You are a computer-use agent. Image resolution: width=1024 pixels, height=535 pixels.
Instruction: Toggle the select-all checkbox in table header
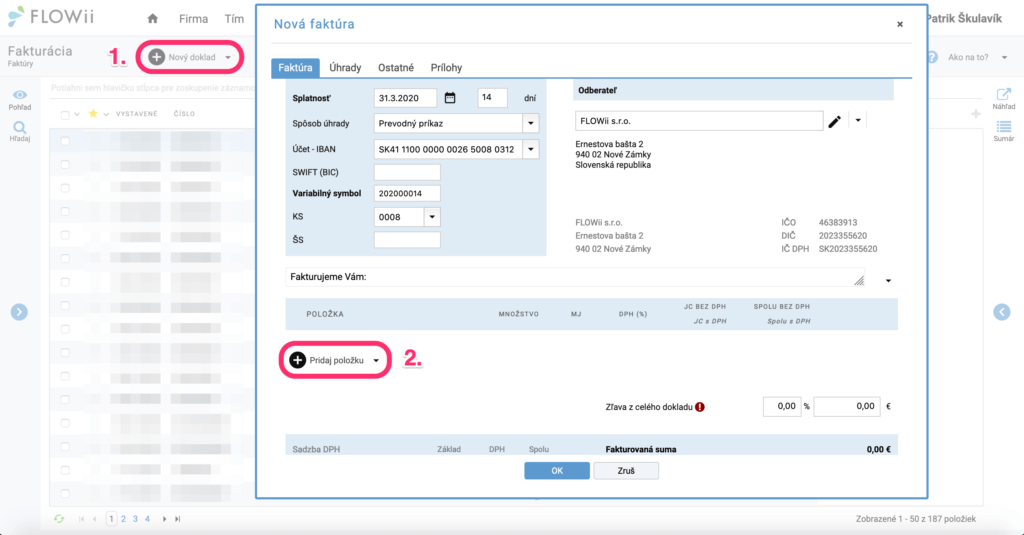tap(65, 115)
